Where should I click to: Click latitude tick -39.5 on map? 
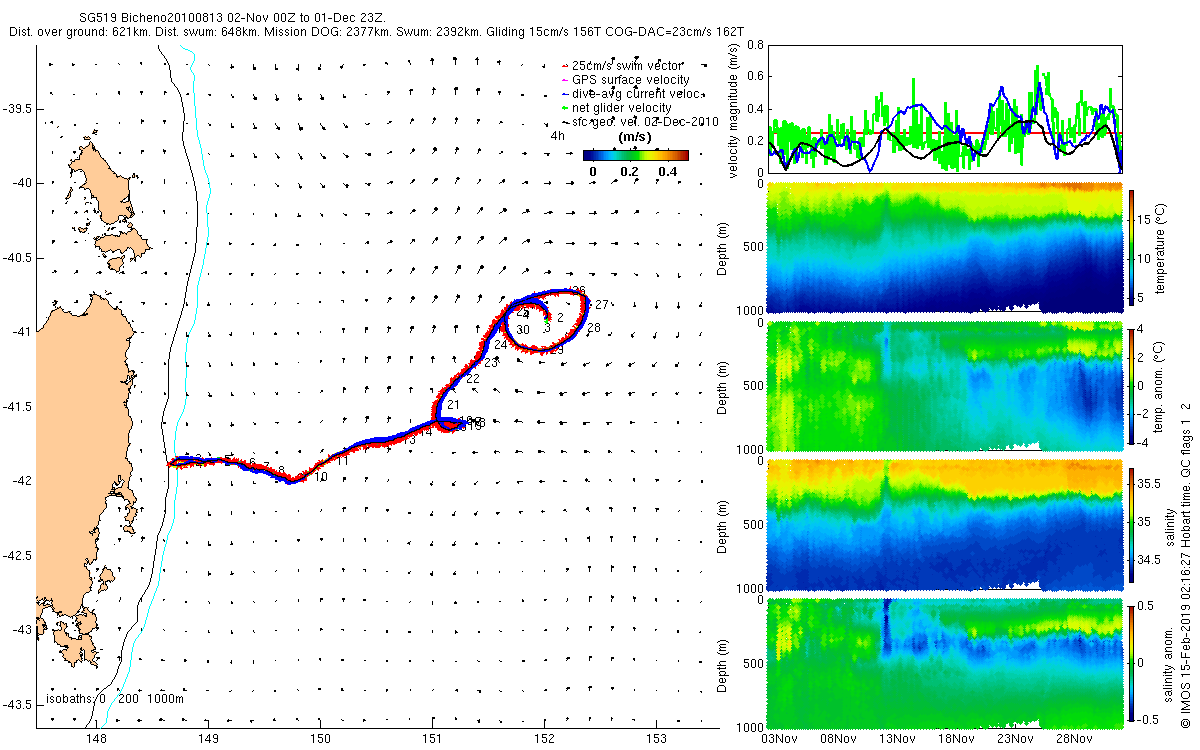pyautogui.click(x=17, y=108)
